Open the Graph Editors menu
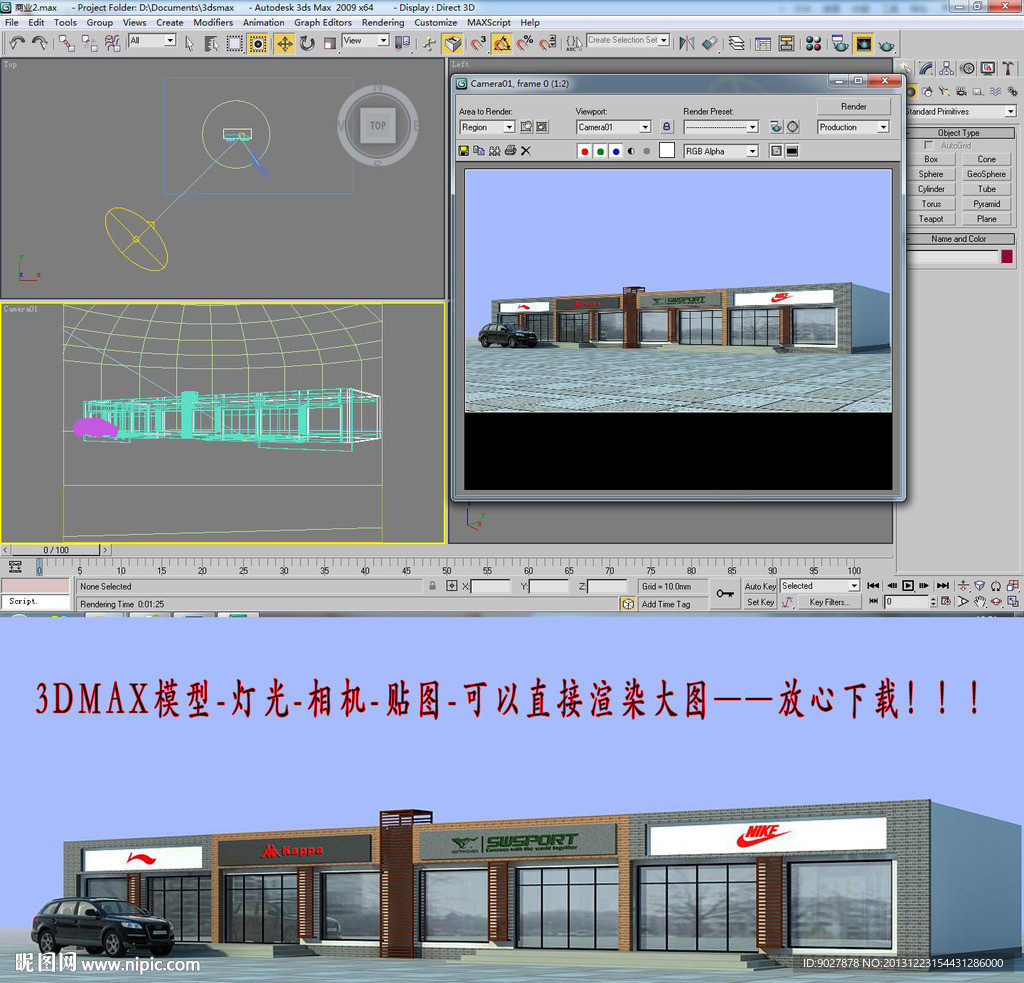This screenshot has height=983, width=1024. (323, 22)
